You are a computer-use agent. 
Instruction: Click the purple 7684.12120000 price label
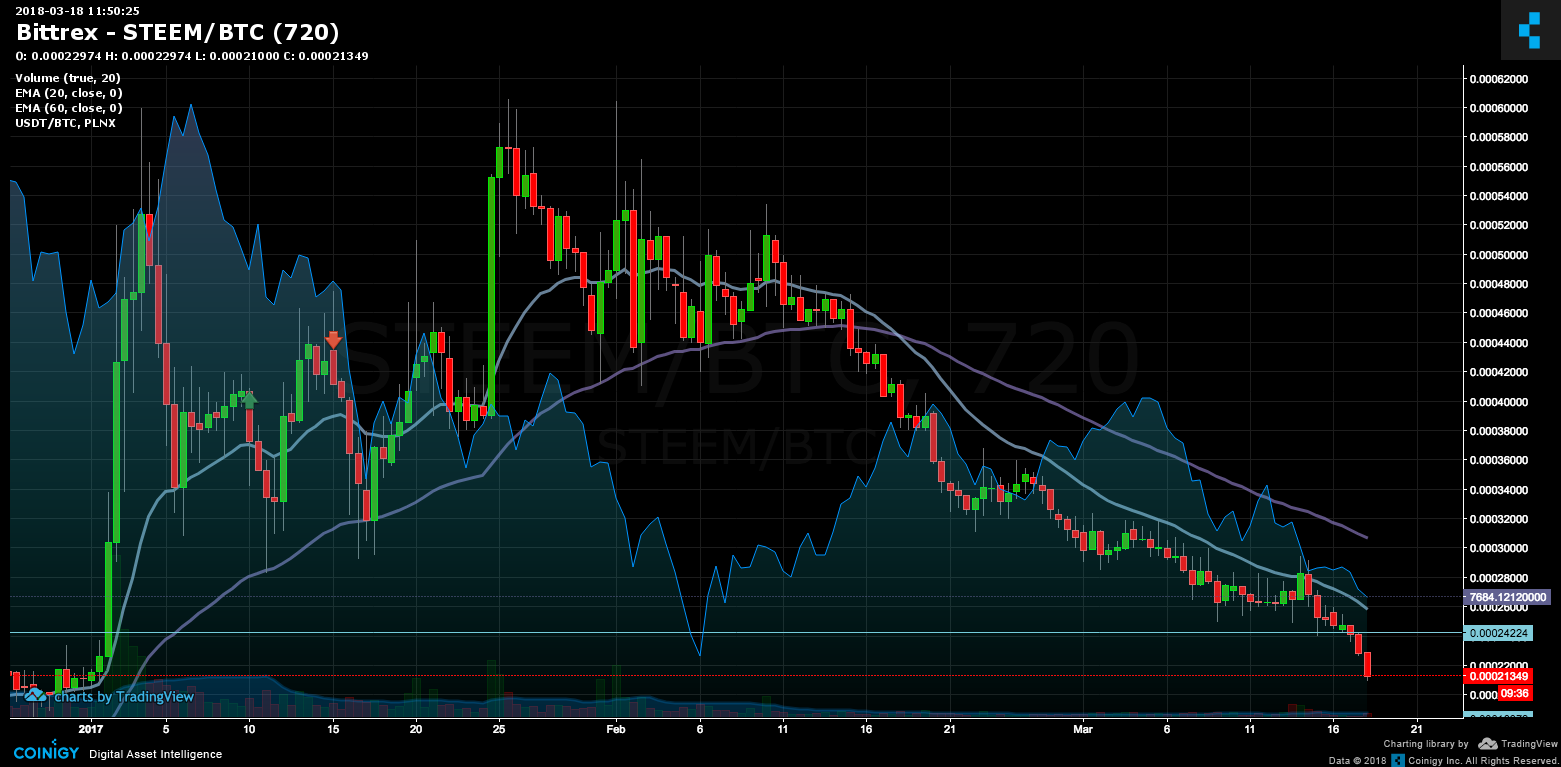pos(1508,597)
